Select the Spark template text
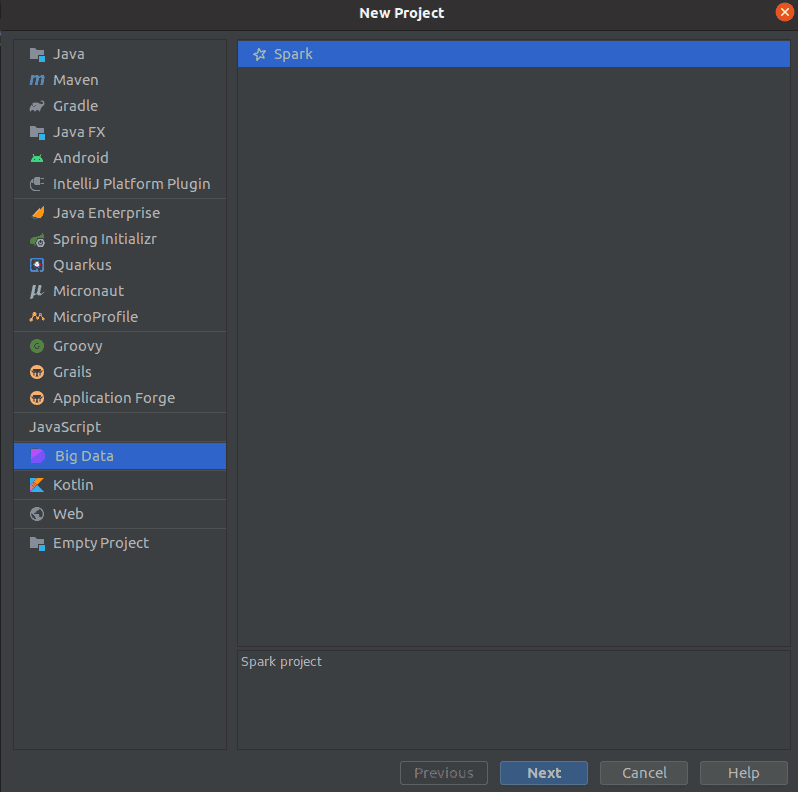The width and height of the screenshot is (798, 792). pos(293,54)
